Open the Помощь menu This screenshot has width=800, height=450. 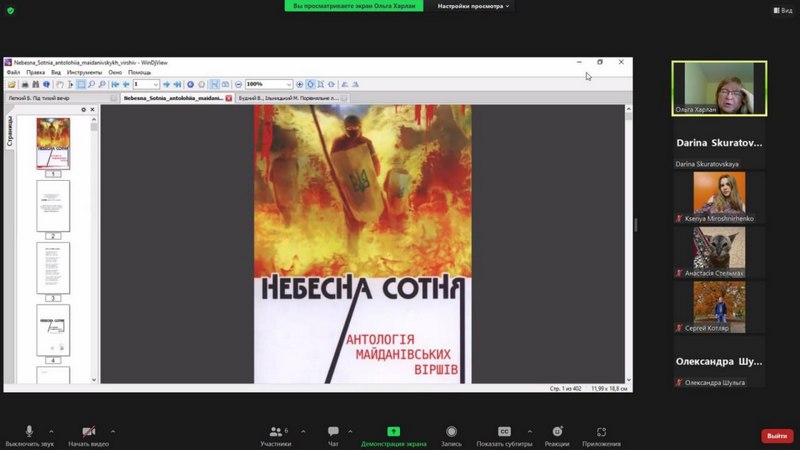click(139, 72)
